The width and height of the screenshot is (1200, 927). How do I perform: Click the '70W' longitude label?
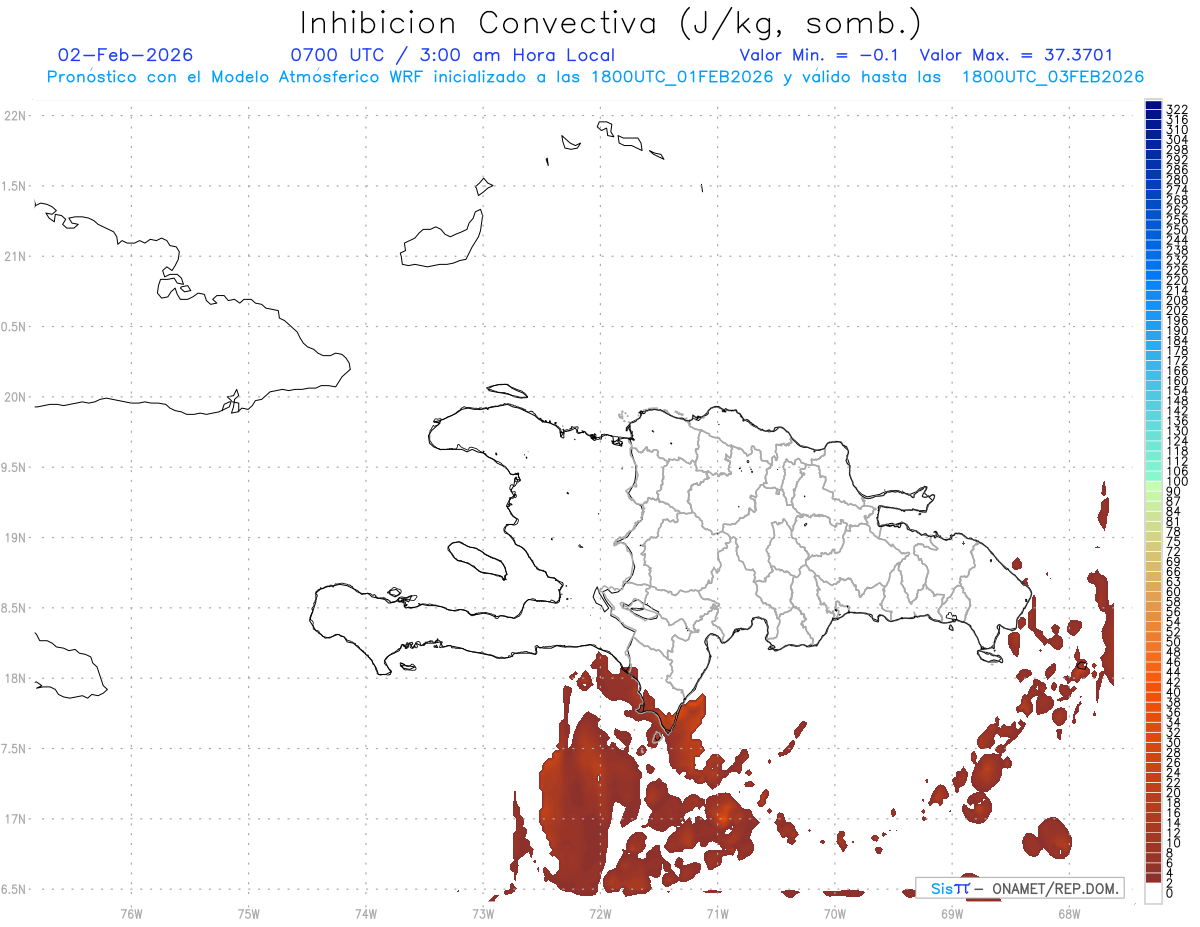pos(835,913)
